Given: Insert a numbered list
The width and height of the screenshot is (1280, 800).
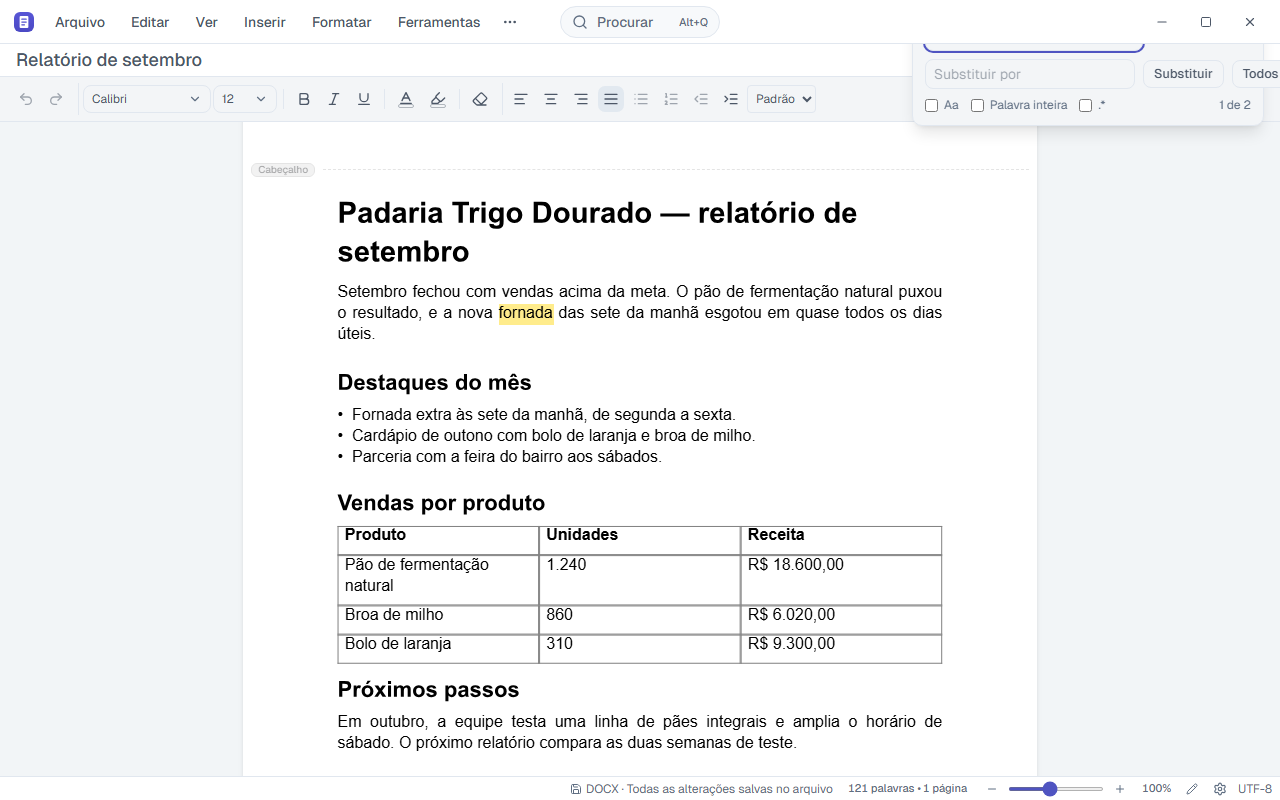Looking at the screenshot, I should coord(671,99).
